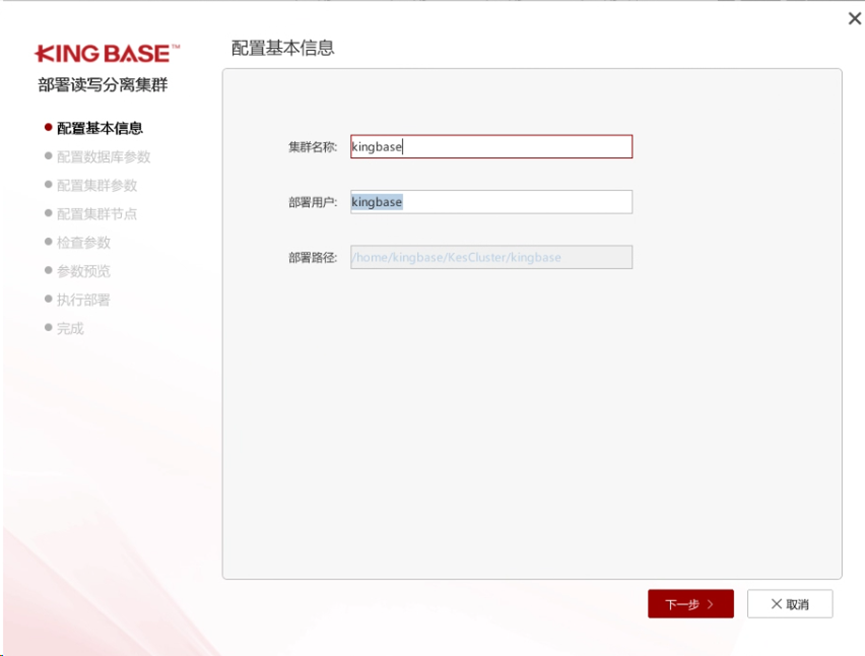Click the 集群名称 field label
865x656 pixels.
coord(312,147)
